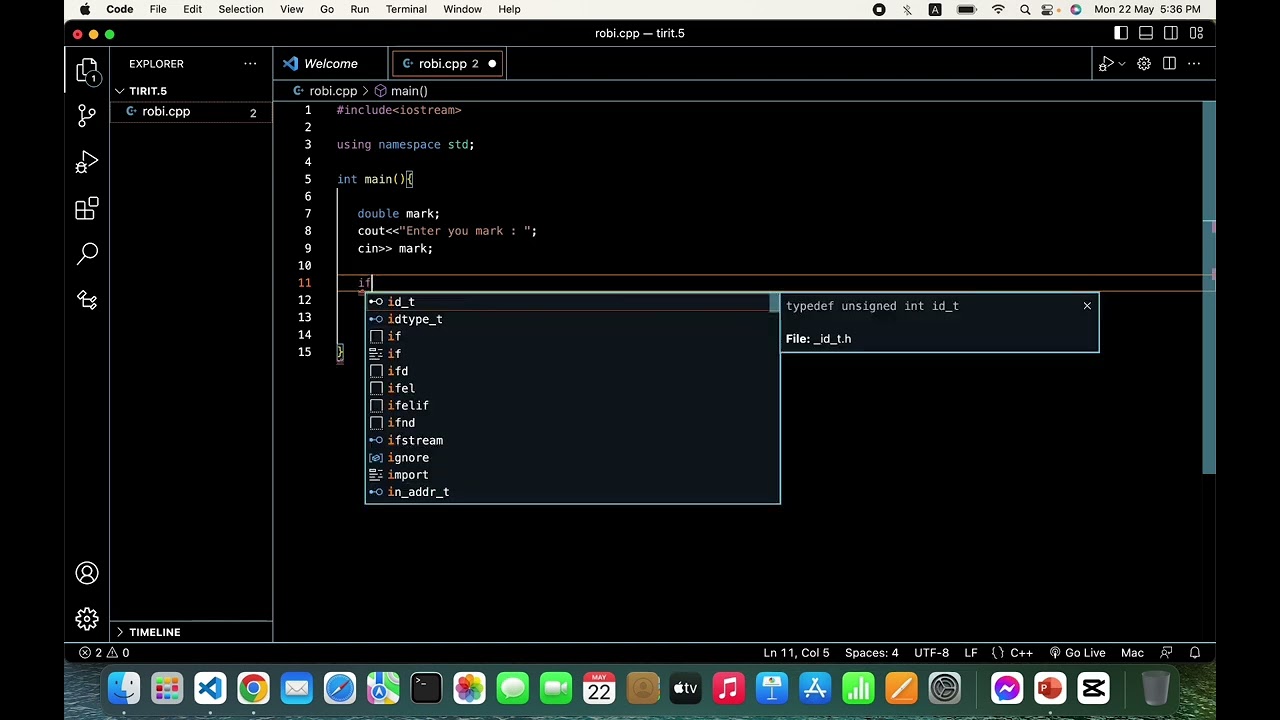
Task: Expand the TIMELINE section
Action: tap(190, 632)
